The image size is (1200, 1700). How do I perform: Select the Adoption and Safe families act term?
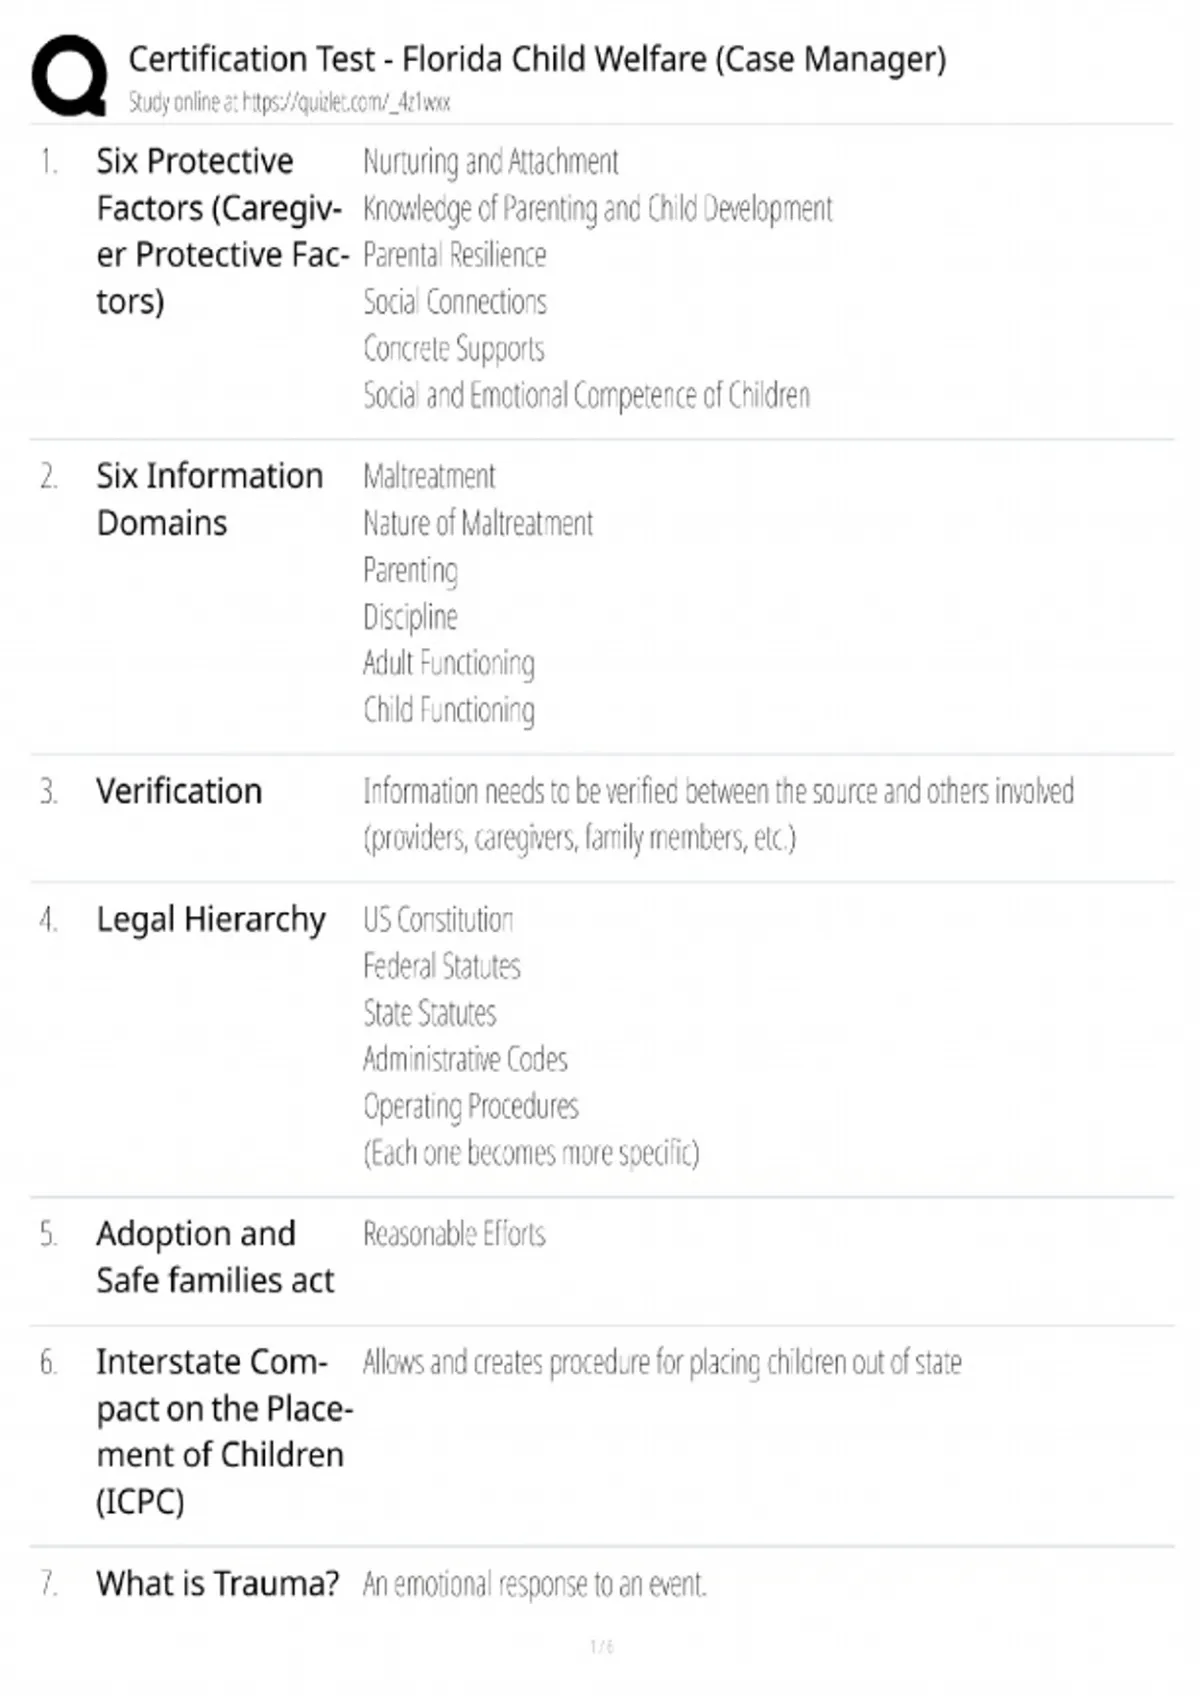[215, 1257]
